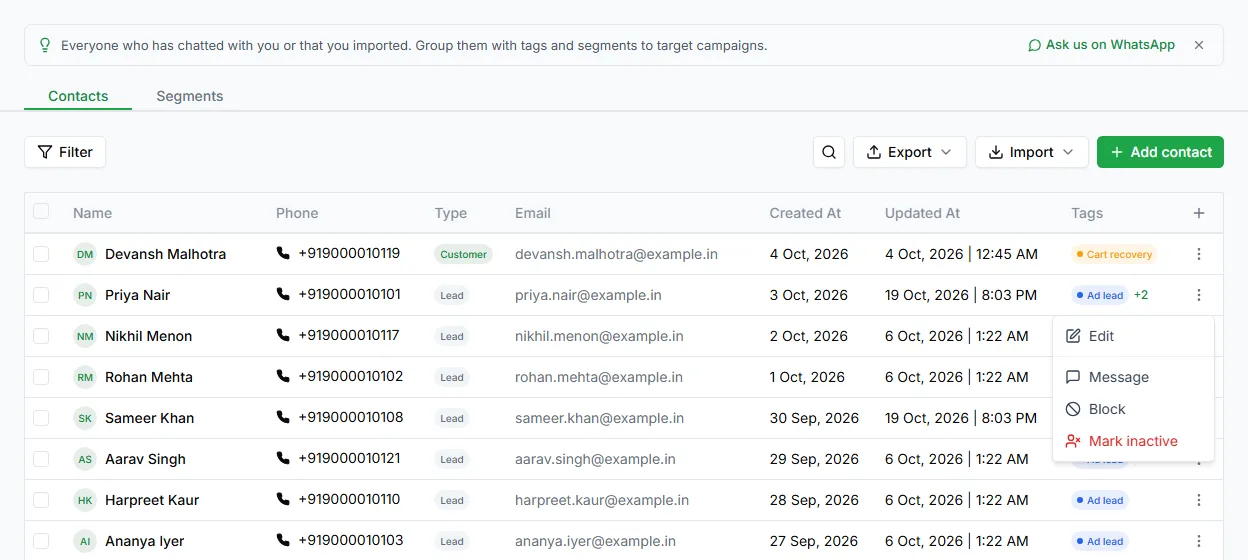Click email devansh.malhotra@example.in
Screen dimensions: 1248x560
616,254
